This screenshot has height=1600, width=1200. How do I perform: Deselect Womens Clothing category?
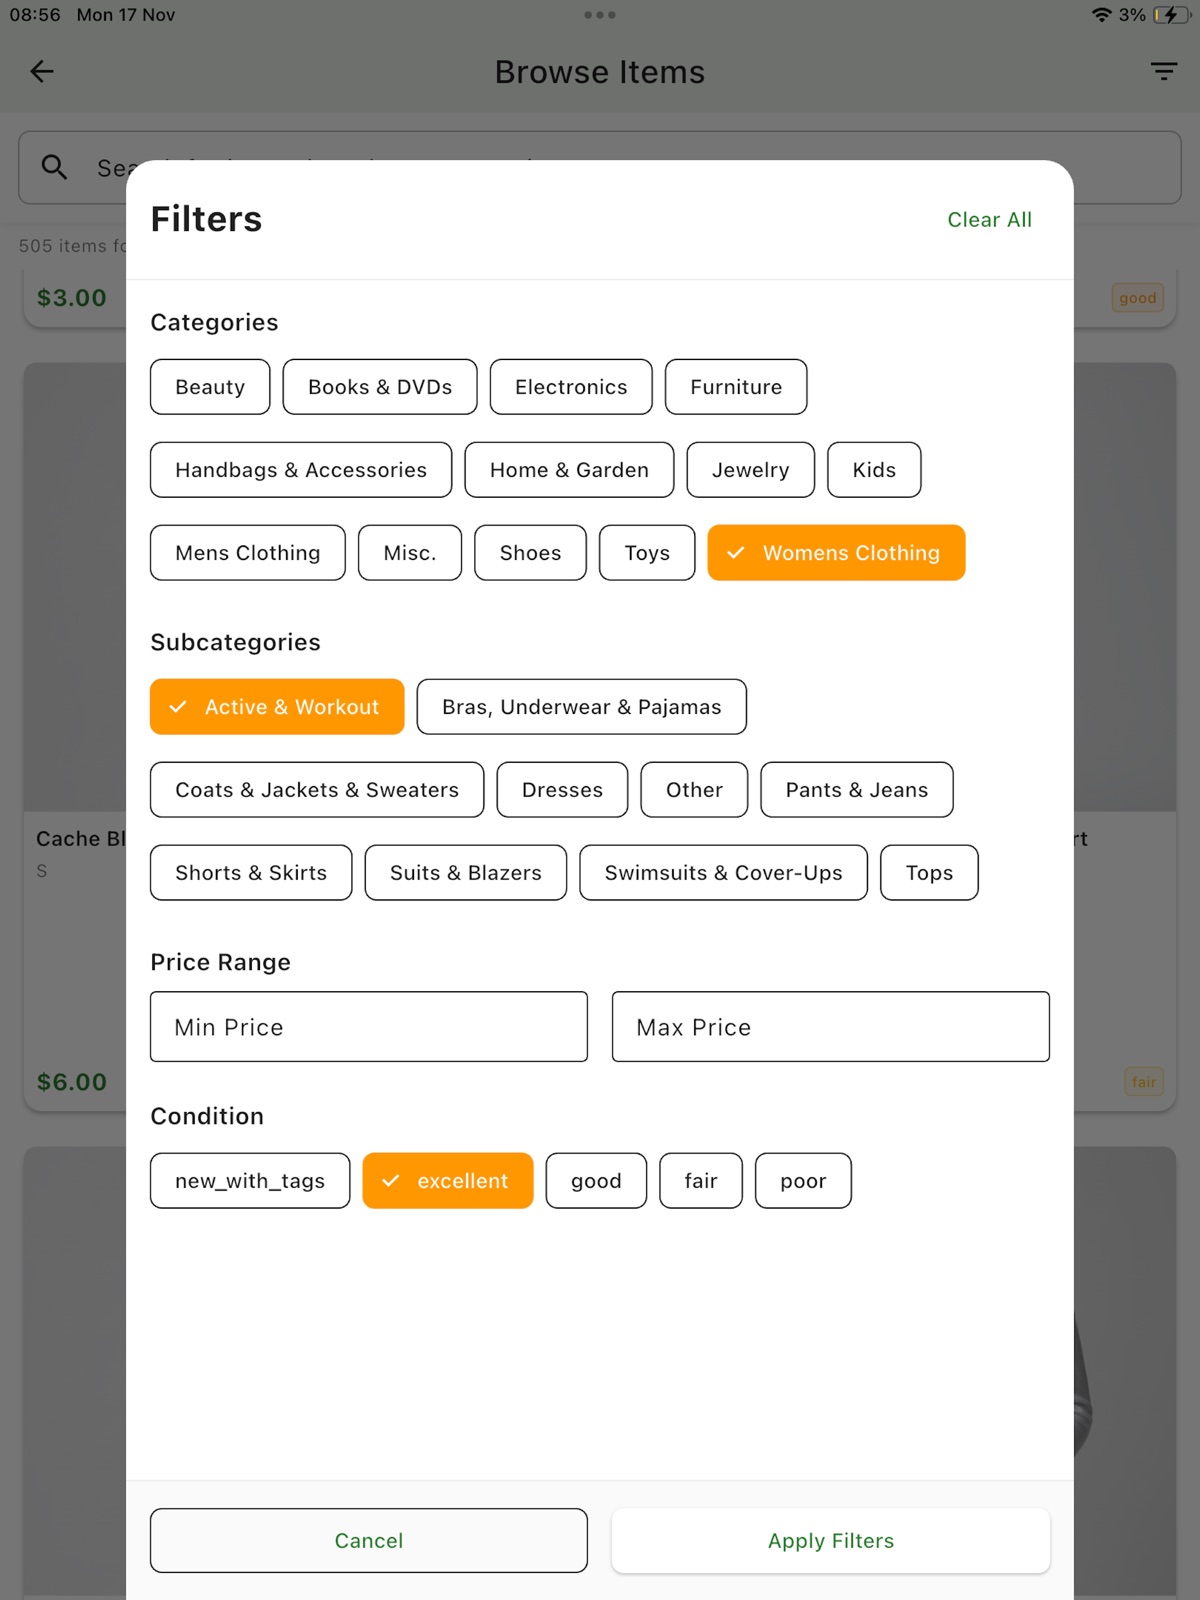[836, 553]
